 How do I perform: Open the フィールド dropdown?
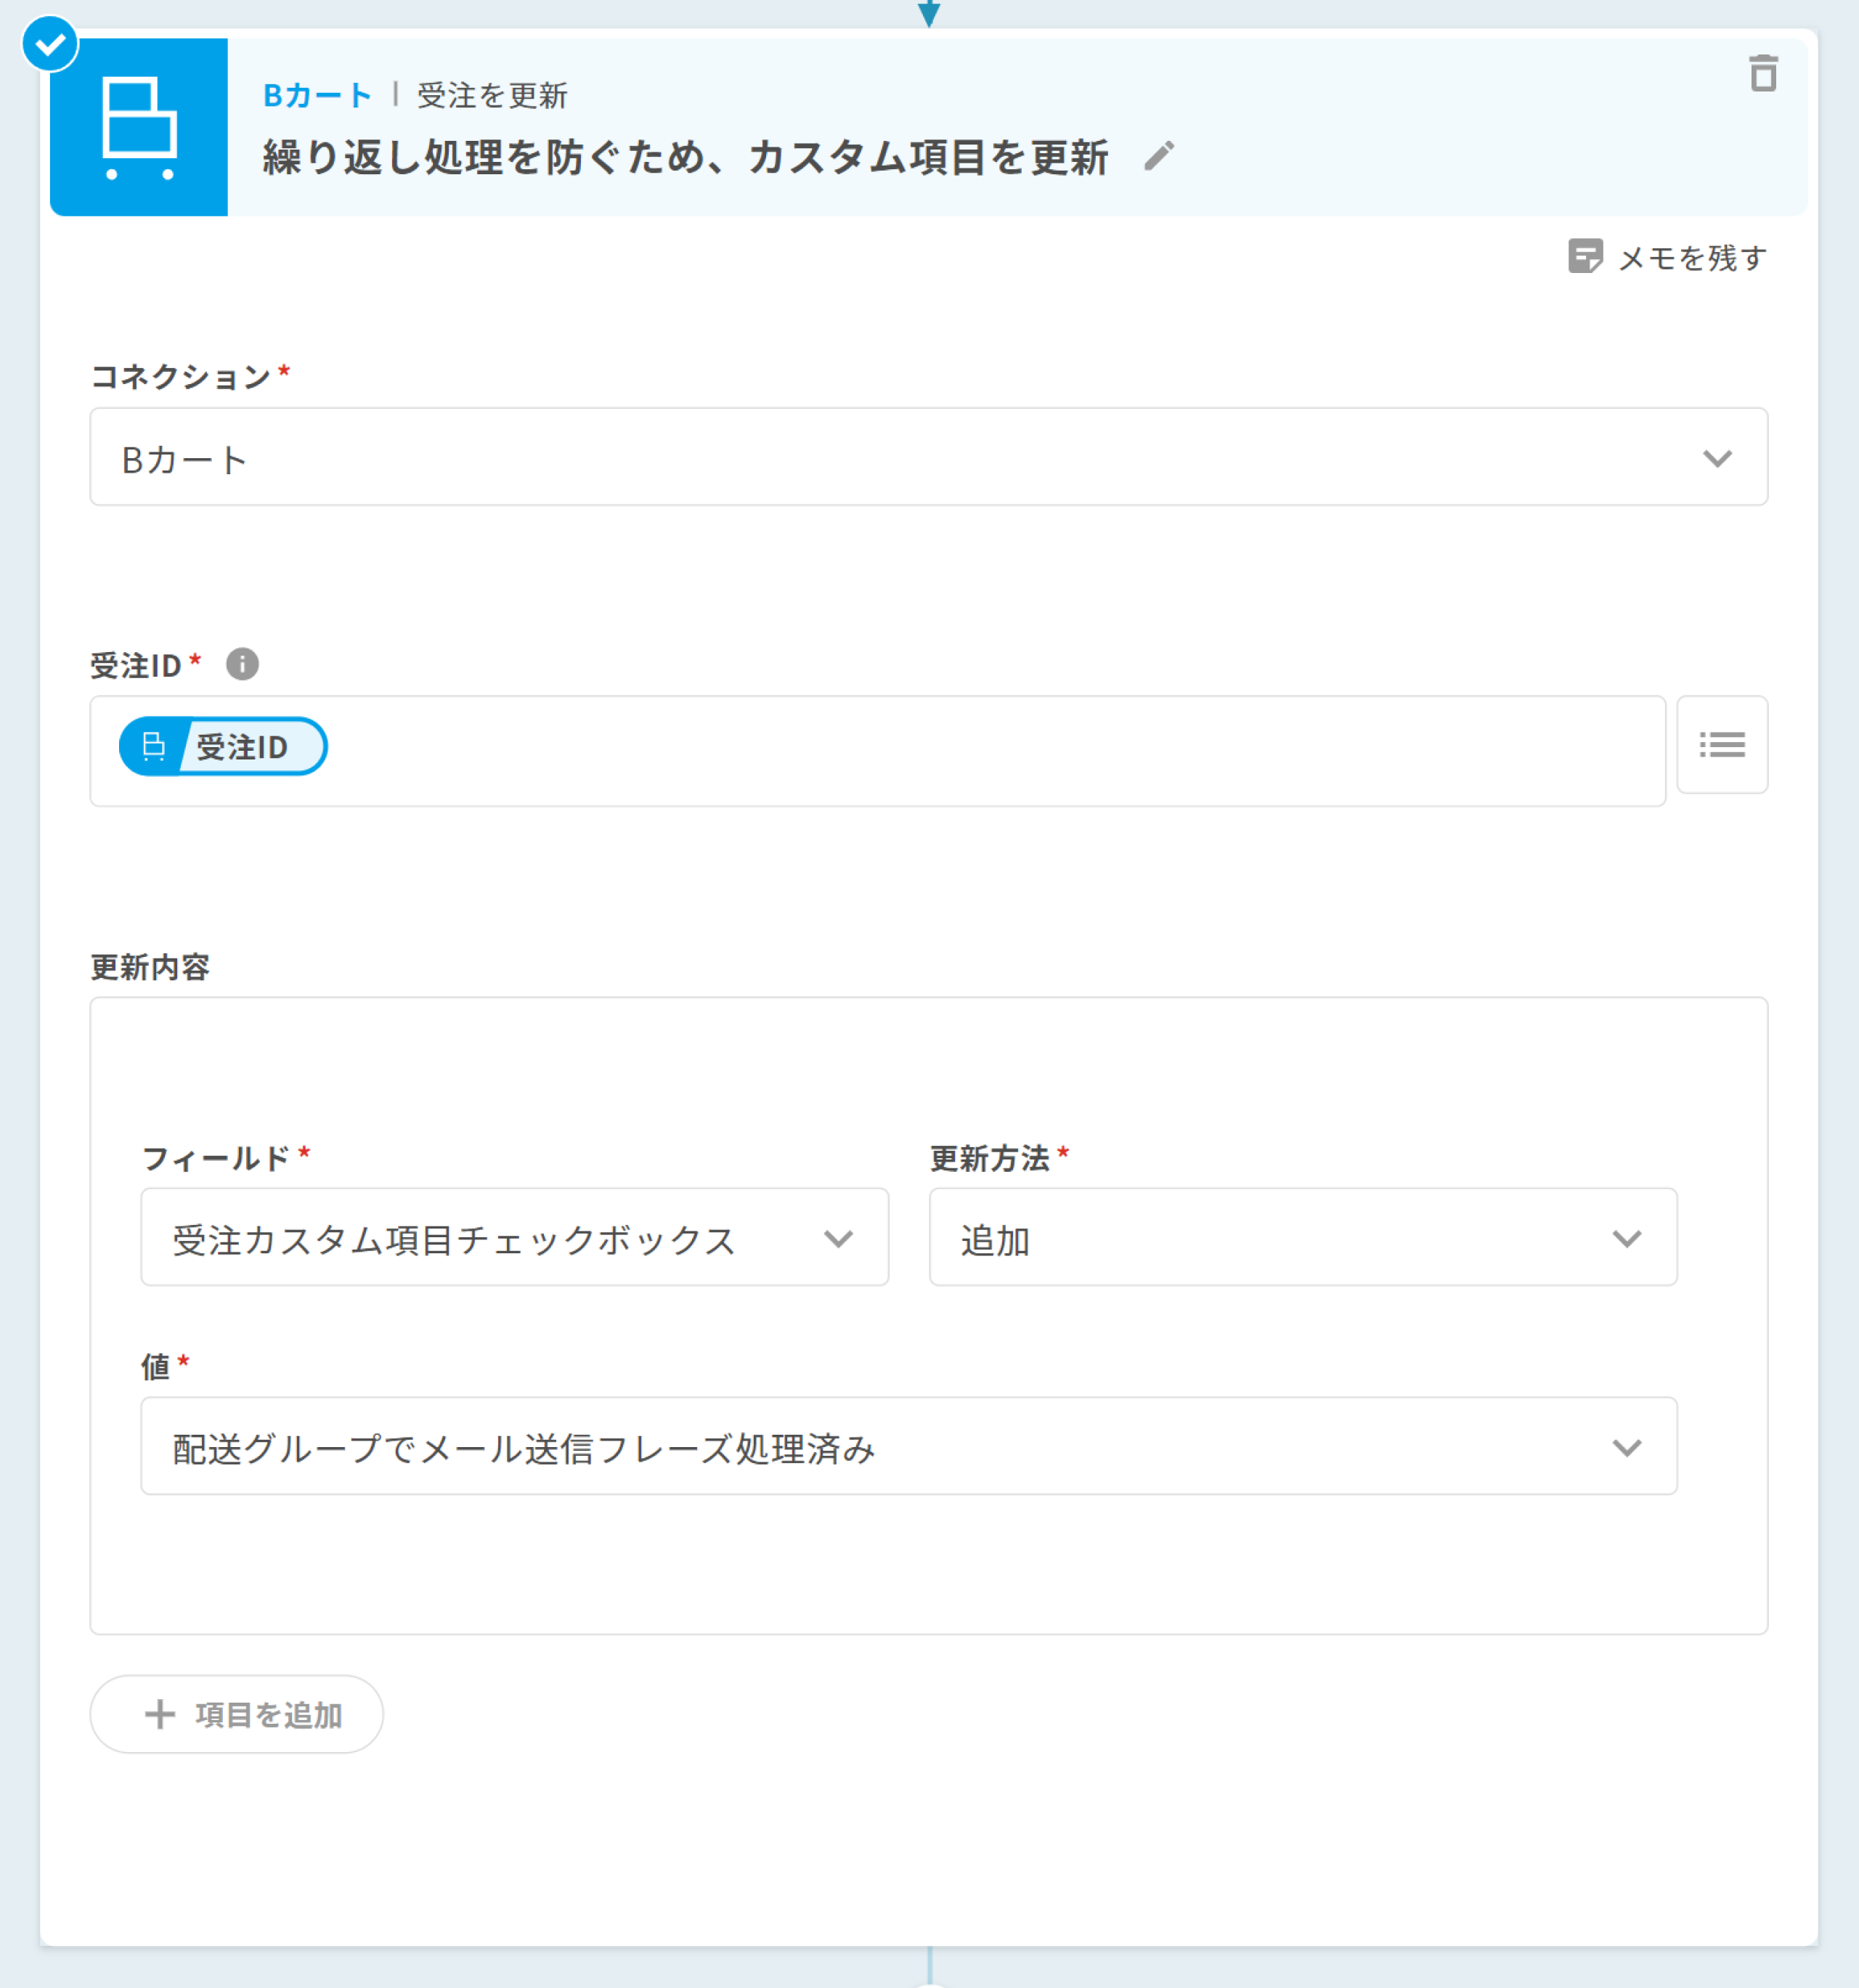pos(514,1238)
